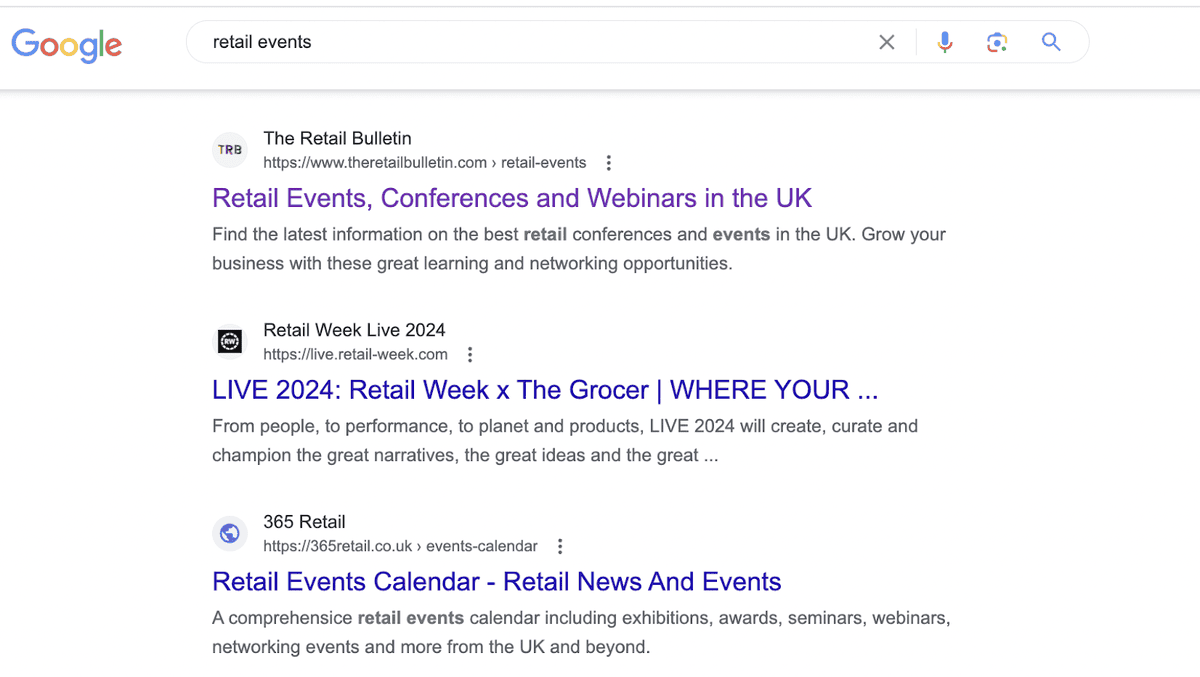Click the snippet starting 'Find the latest information'

point(579,249)
